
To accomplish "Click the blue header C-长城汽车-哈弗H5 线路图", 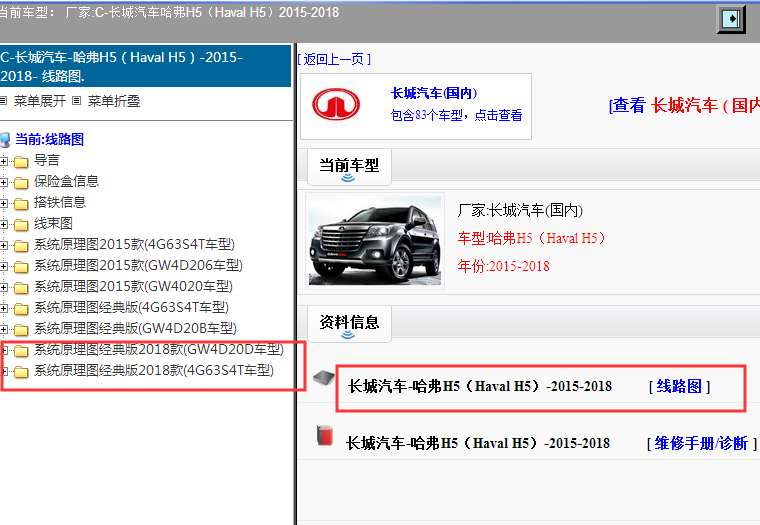I will click(145, 66).
